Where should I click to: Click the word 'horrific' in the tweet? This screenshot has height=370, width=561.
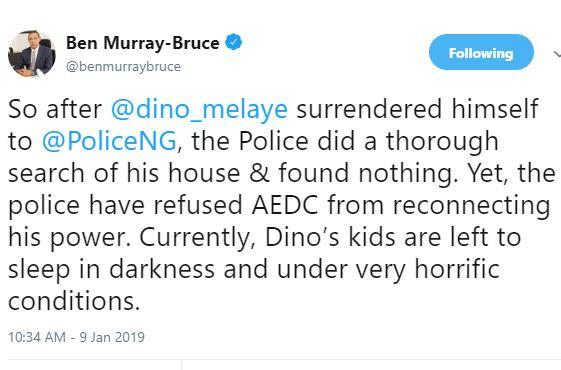[457, 269]
